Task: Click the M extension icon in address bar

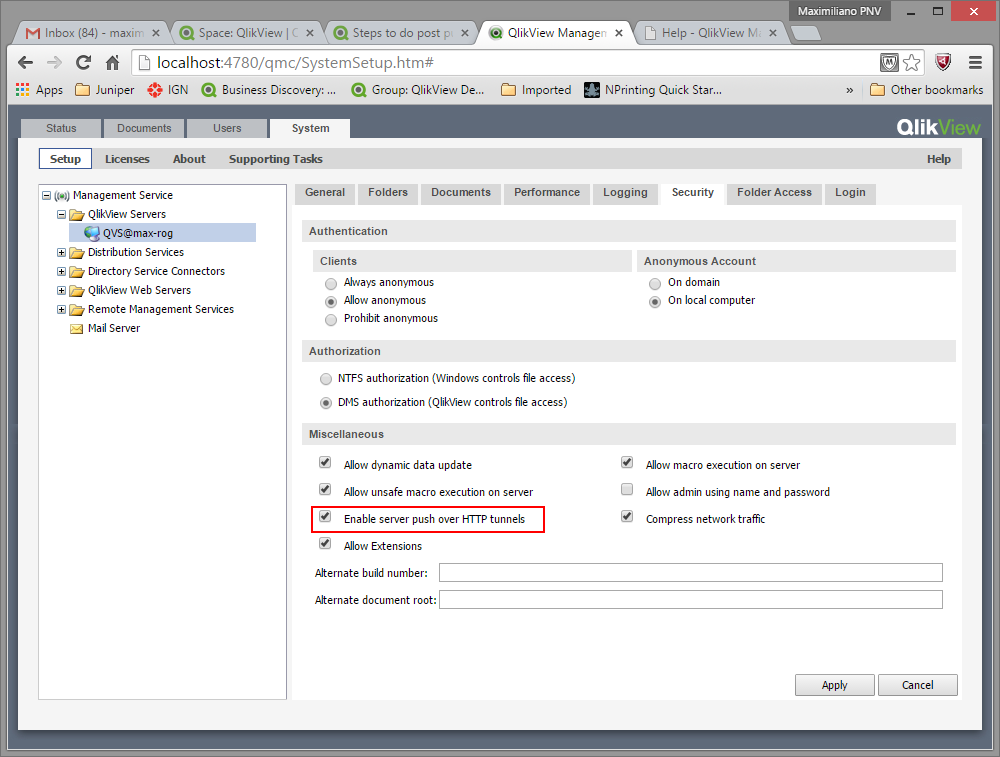Action: coord(889,62)
